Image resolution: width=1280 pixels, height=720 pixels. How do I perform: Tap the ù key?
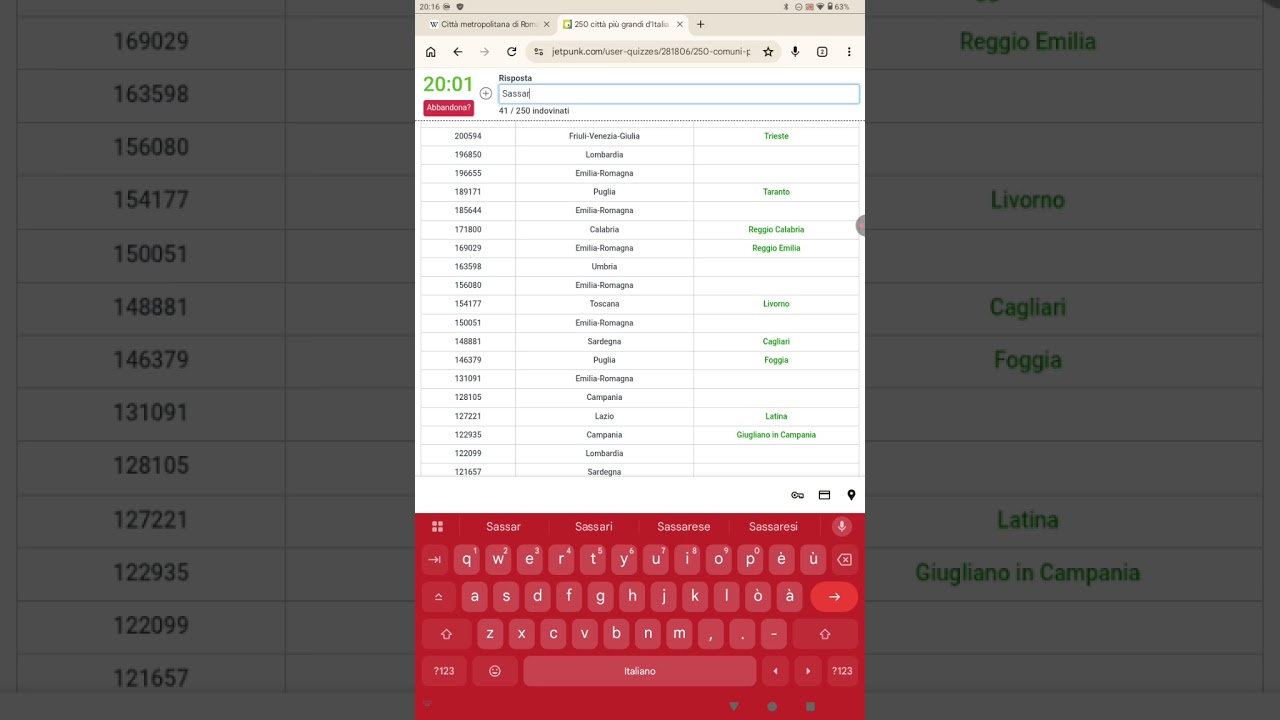(x=813, y=560)
